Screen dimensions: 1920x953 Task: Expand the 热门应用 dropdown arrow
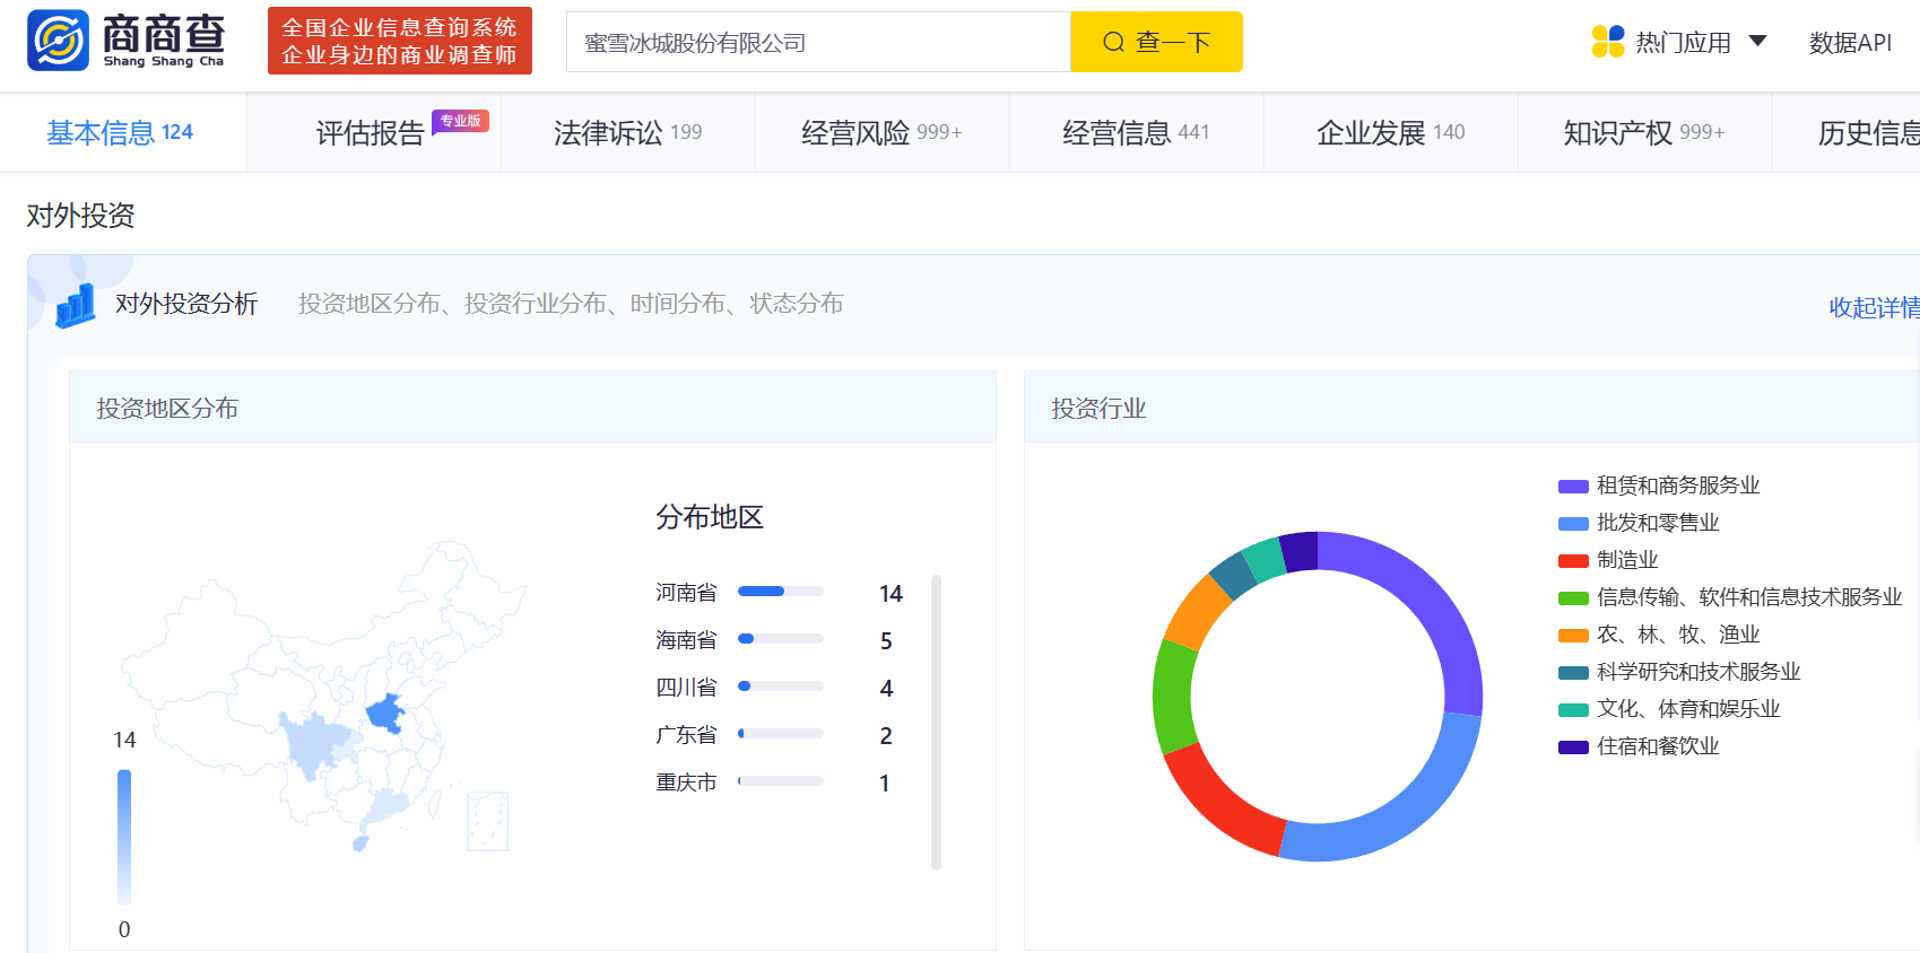pyautogui.click(x=1758, y=41)
